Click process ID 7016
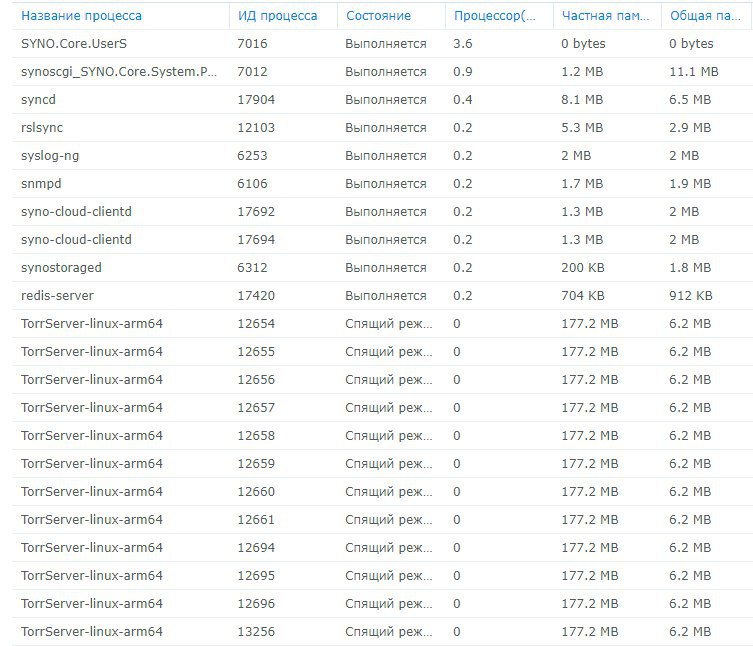The width and height of the screenshot is (753, 646). [x=252, y=44]
